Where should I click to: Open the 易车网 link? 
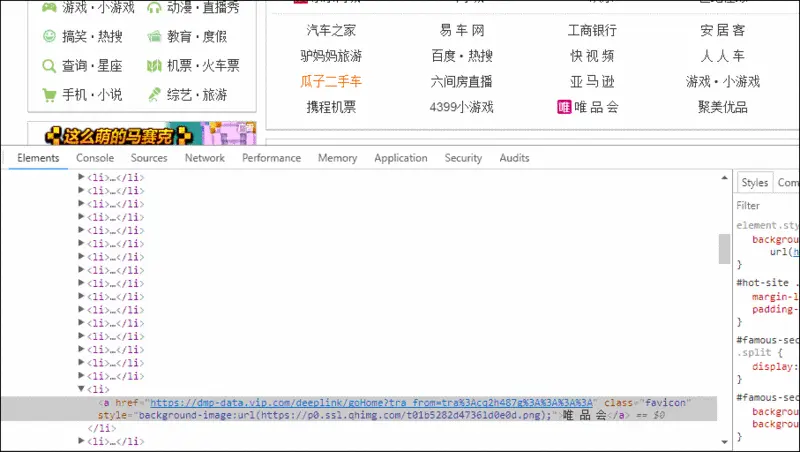[462, 31]
